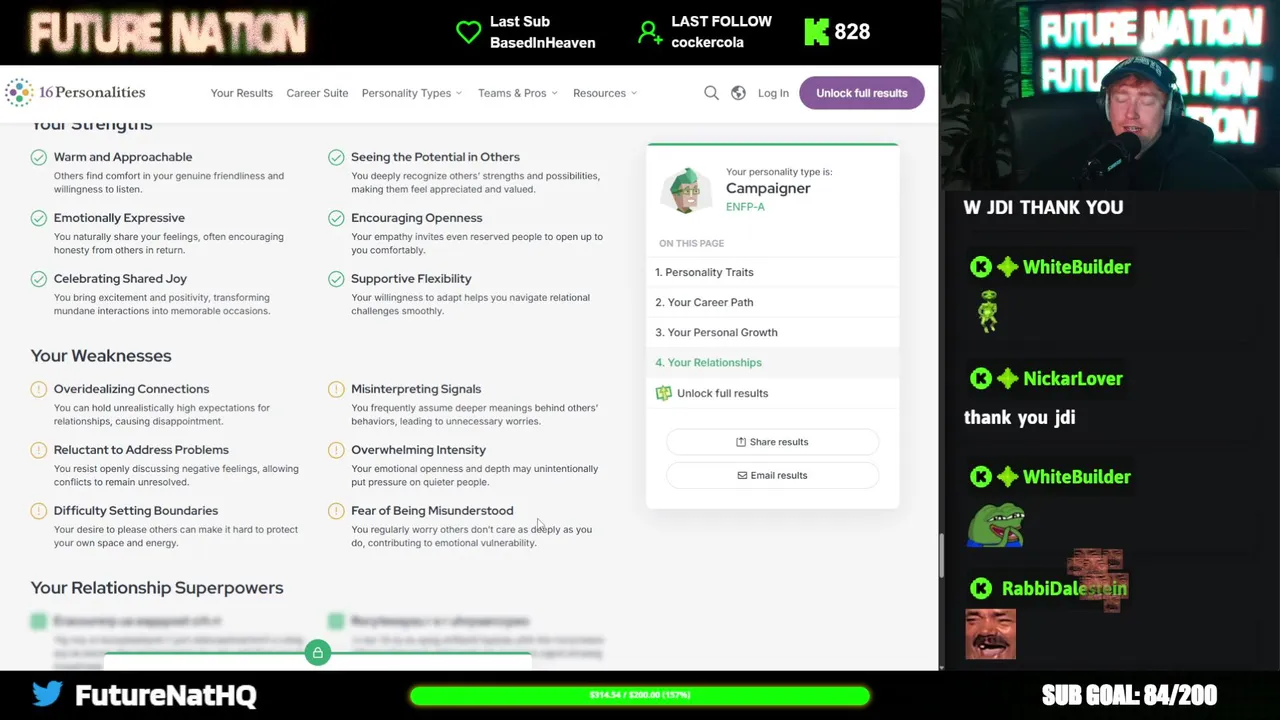This screenshot has height=720, width=1280.
Task: Click the Your Relationship Superpowers heading
Action: [x=157, y=588]
